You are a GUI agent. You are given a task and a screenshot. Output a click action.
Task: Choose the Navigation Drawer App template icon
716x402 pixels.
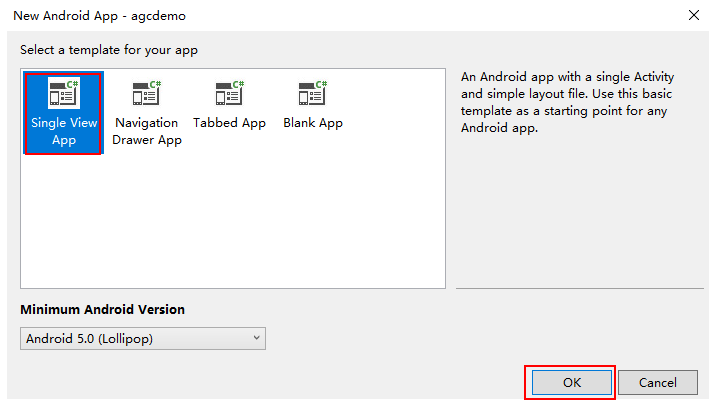(x=146, y=95)
